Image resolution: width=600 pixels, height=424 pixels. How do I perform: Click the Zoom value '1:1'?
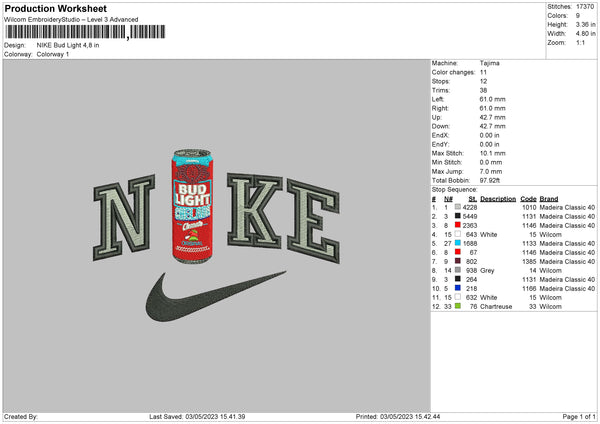pos(580,42)
